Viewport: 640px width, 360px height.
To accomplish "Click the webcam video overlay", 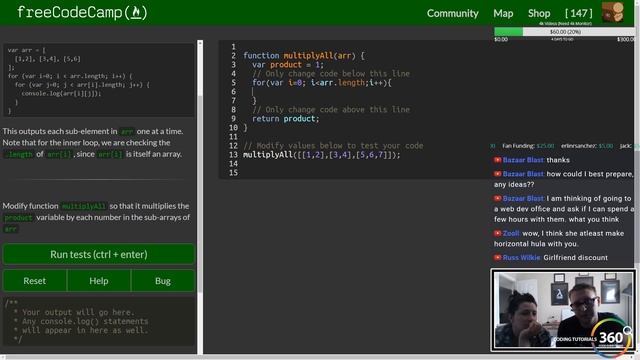I will tap(563, 310).
